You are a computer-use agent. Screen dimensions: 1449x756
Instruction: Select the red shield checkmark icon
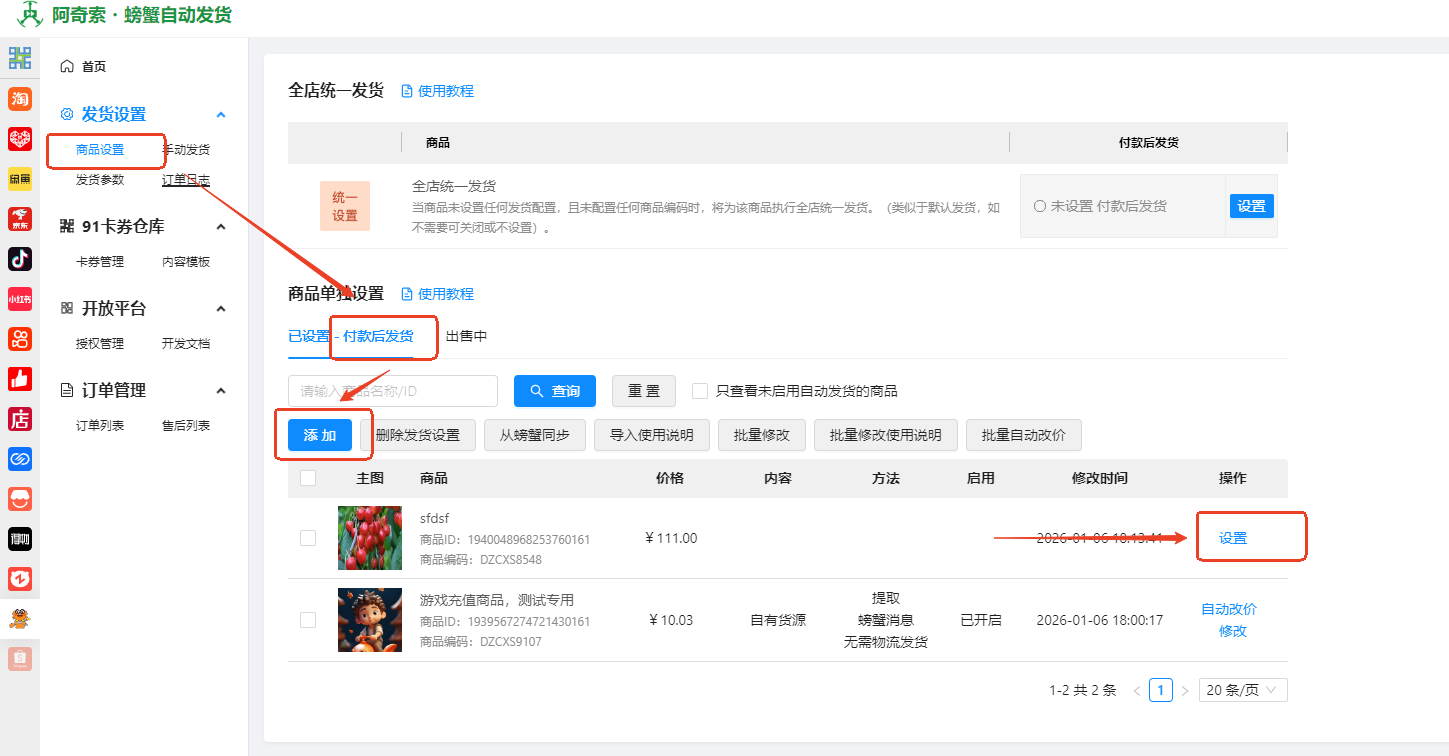(20, 579)
